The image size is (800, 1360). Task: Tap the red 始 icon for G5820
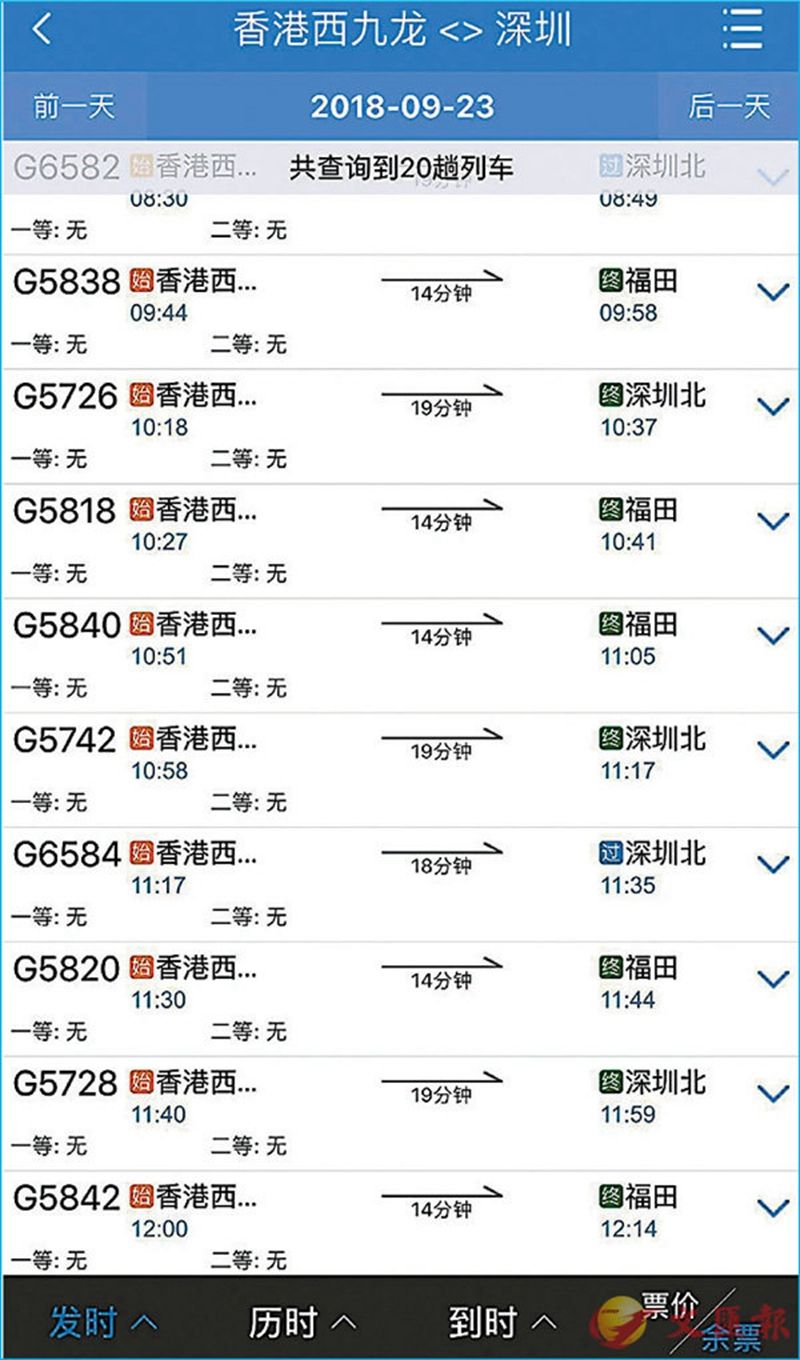[x=142, y=969]
